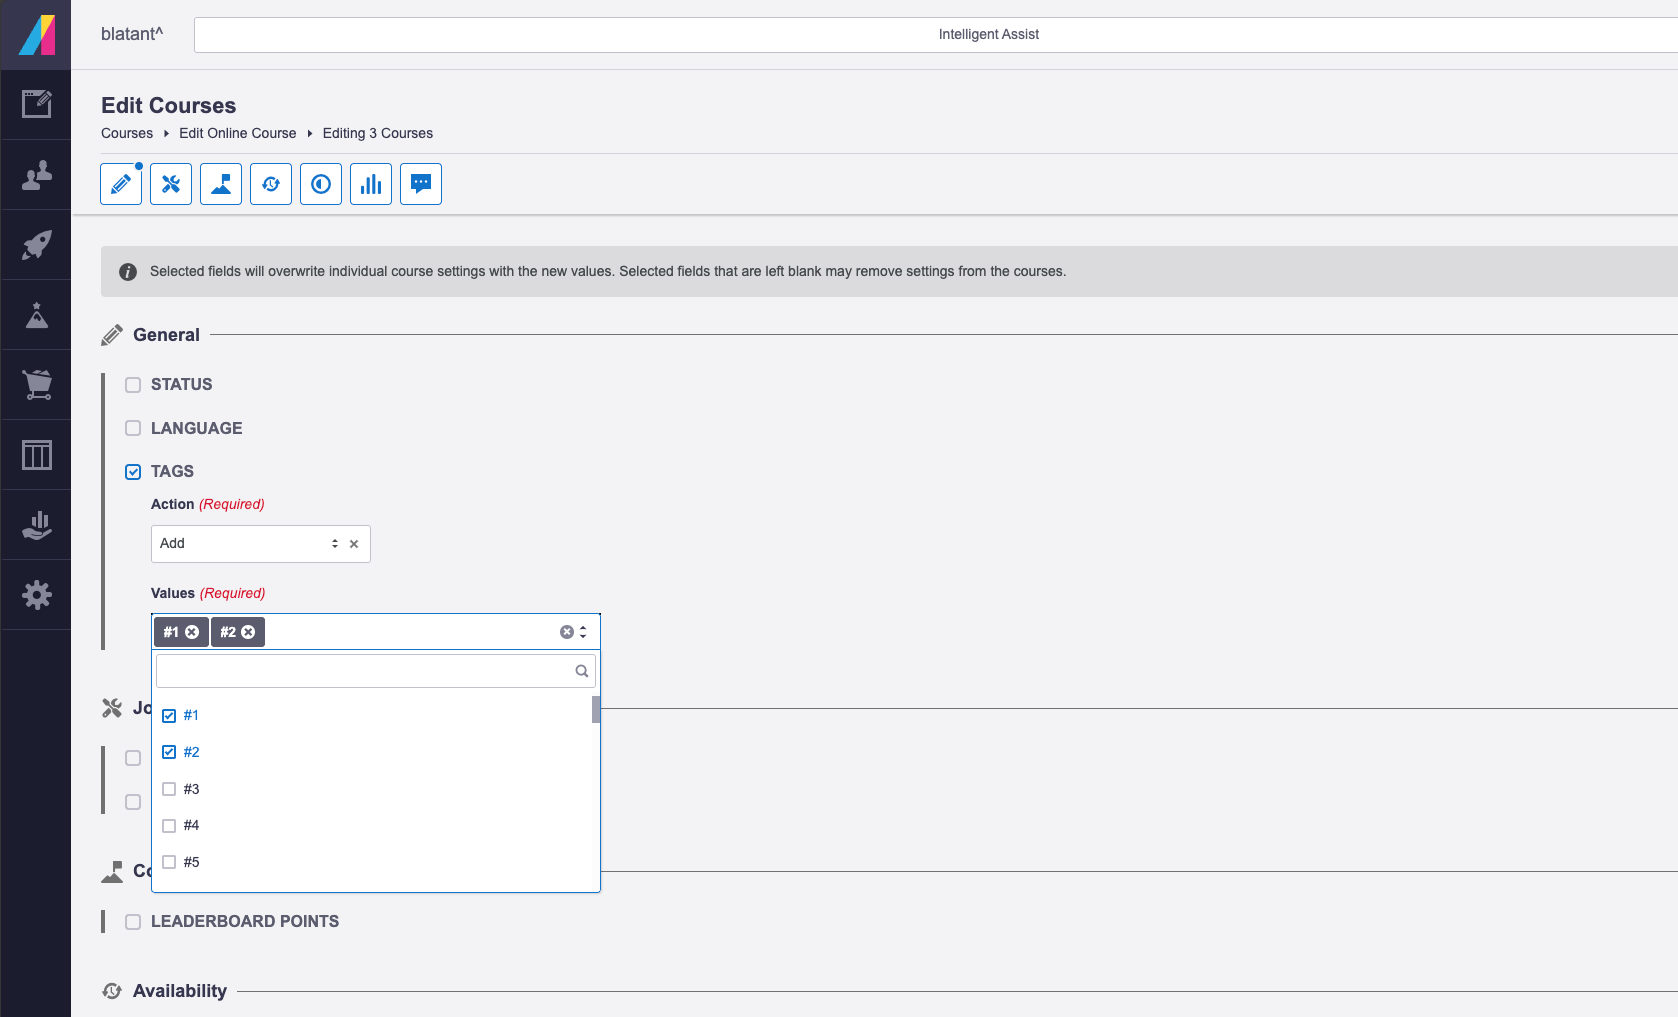Select the bar chart toolbar icon
The height and width of the screenshot is (1017, 1678).
[371, 184]
